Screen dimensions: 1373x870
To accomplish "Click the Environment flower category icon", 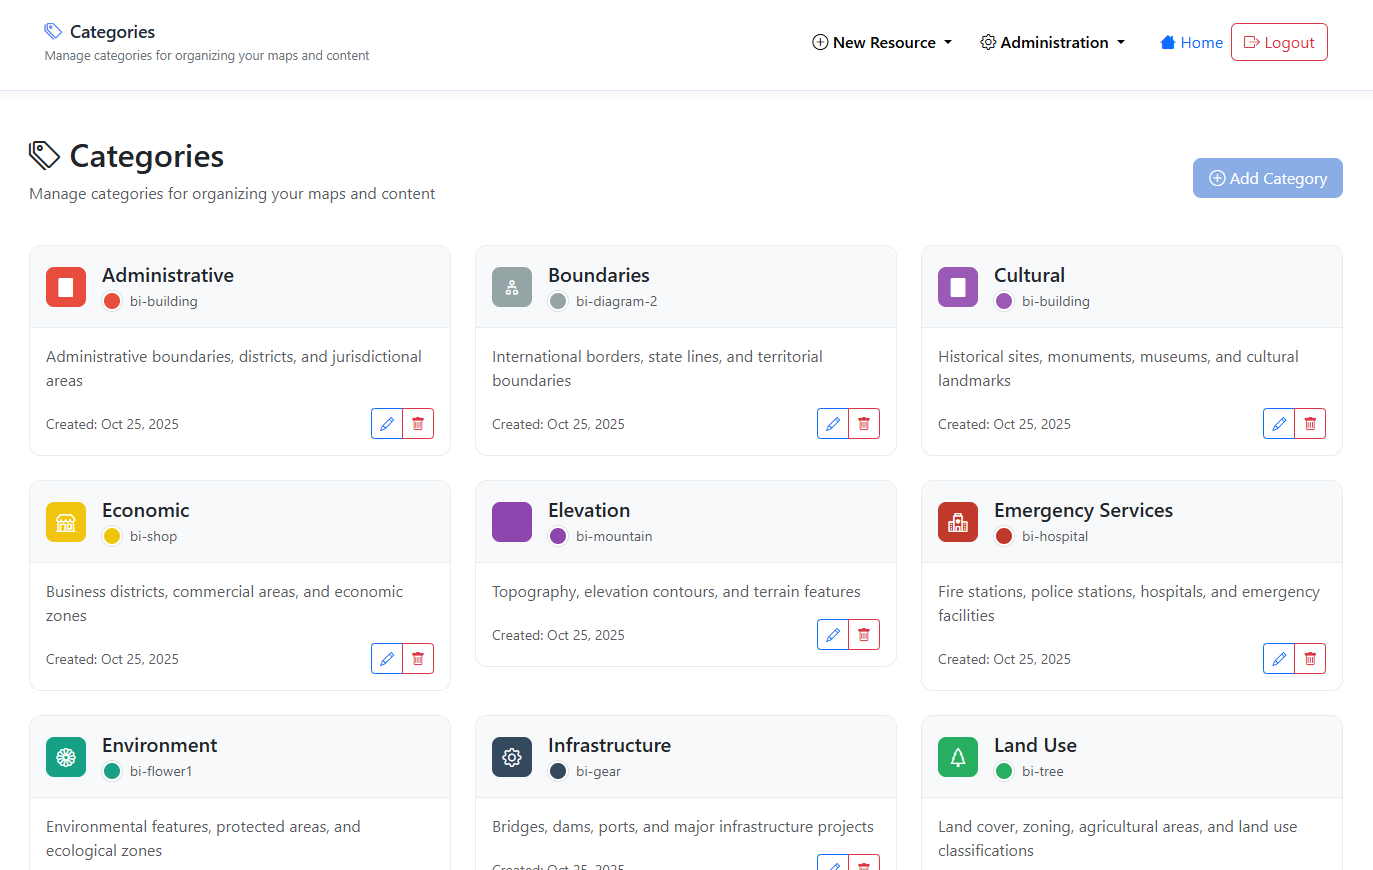I will [66, 757].
